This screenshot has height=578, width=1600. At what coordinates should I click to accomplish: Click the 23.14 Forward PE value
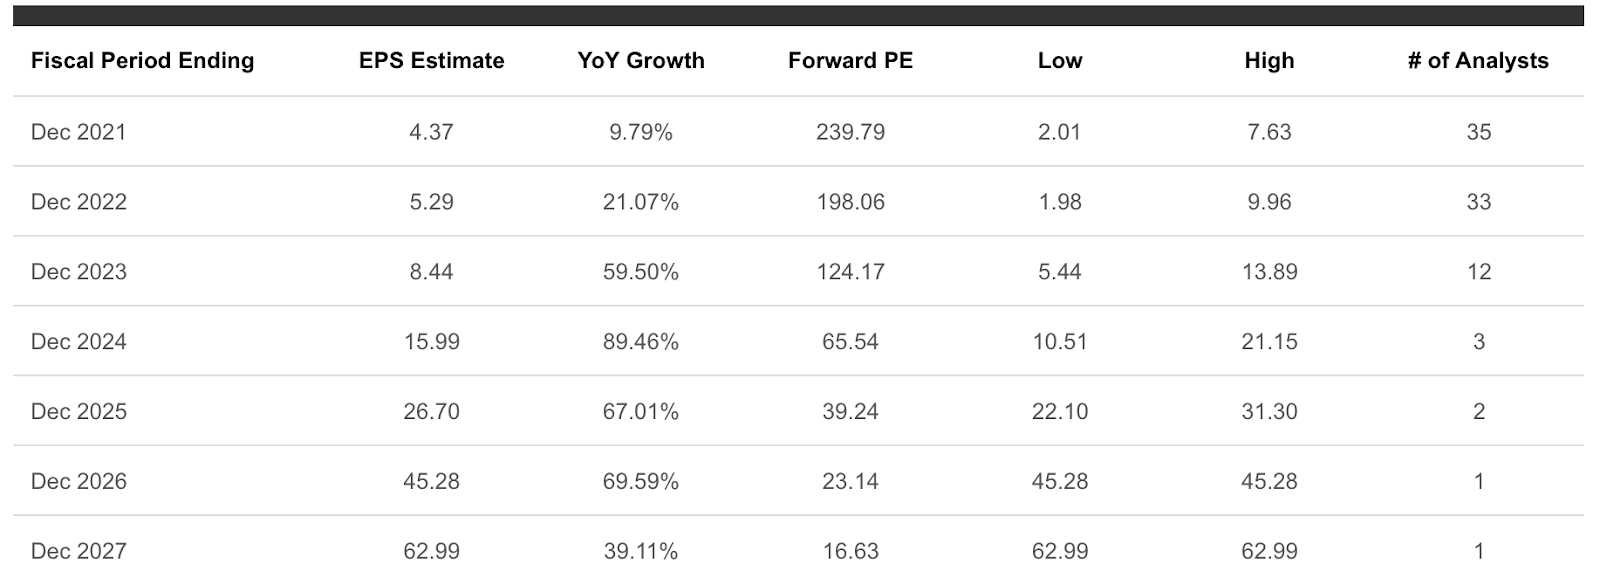850,482
